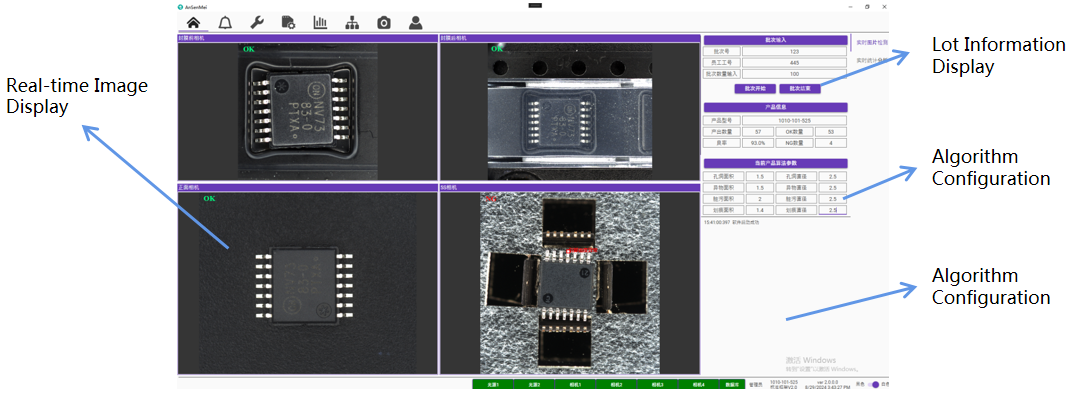Click the green 数据库 status indicator
The height and width of the screenshot is (397, 1073).
(733, 385)
